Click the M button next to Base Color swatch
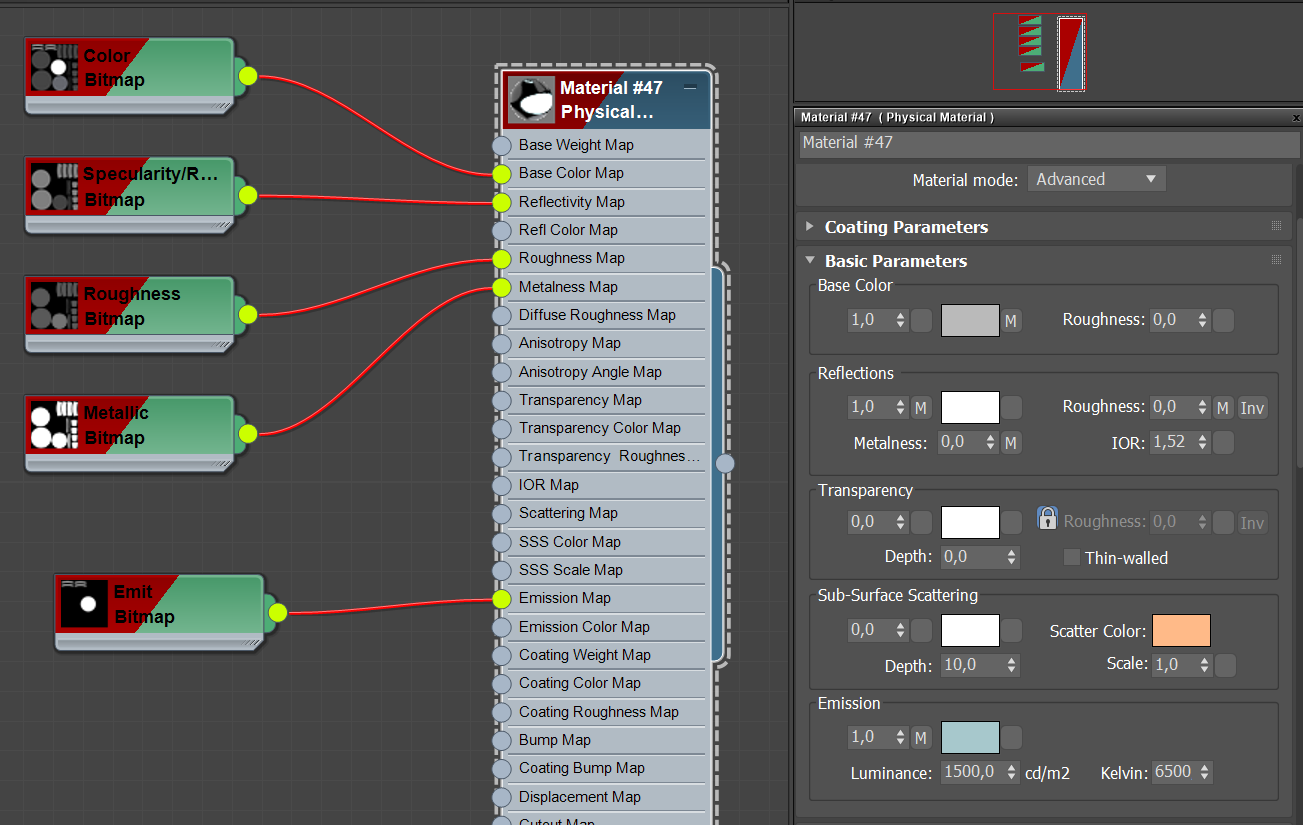Screen dimensions: 1303x825 tap(1012, 319)
